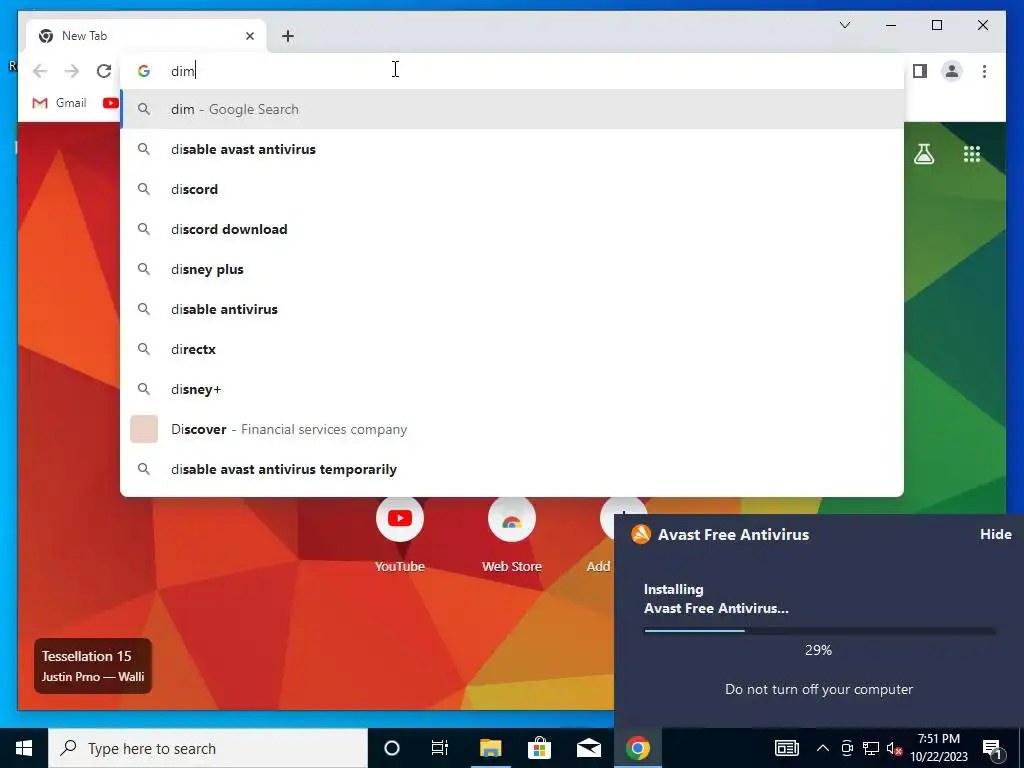This screenshot has height=768, width=1024.
Task: Select 'disable antivirus' suggestion
Action: pos(512,309)
